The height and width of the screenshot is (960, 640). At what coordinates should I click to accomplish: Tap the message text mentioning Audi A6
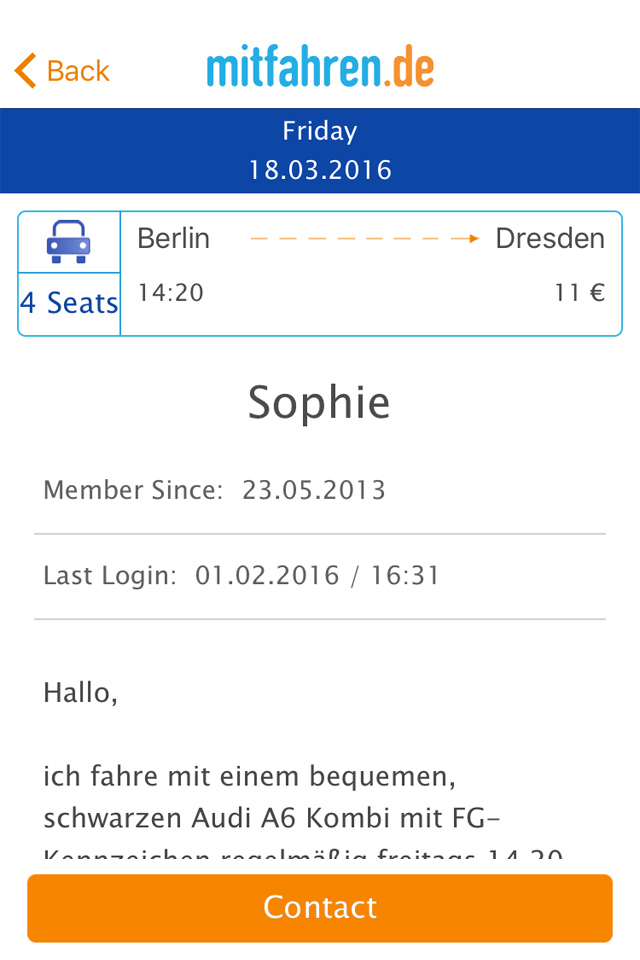click(270, 818)
